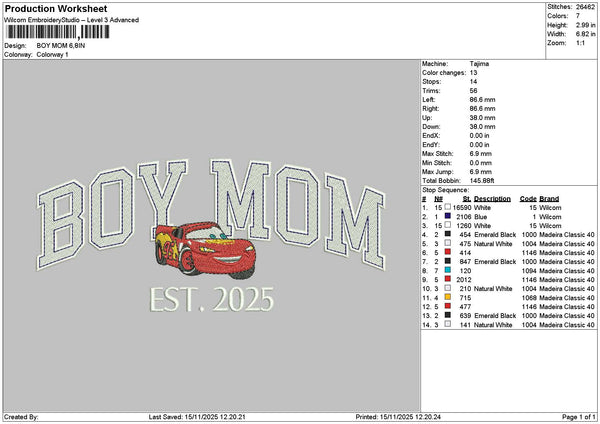This screenshot has width=600, height=424.
Task: Click the "Page 1 of 1" footer text
Action: (x=579, y=417)
